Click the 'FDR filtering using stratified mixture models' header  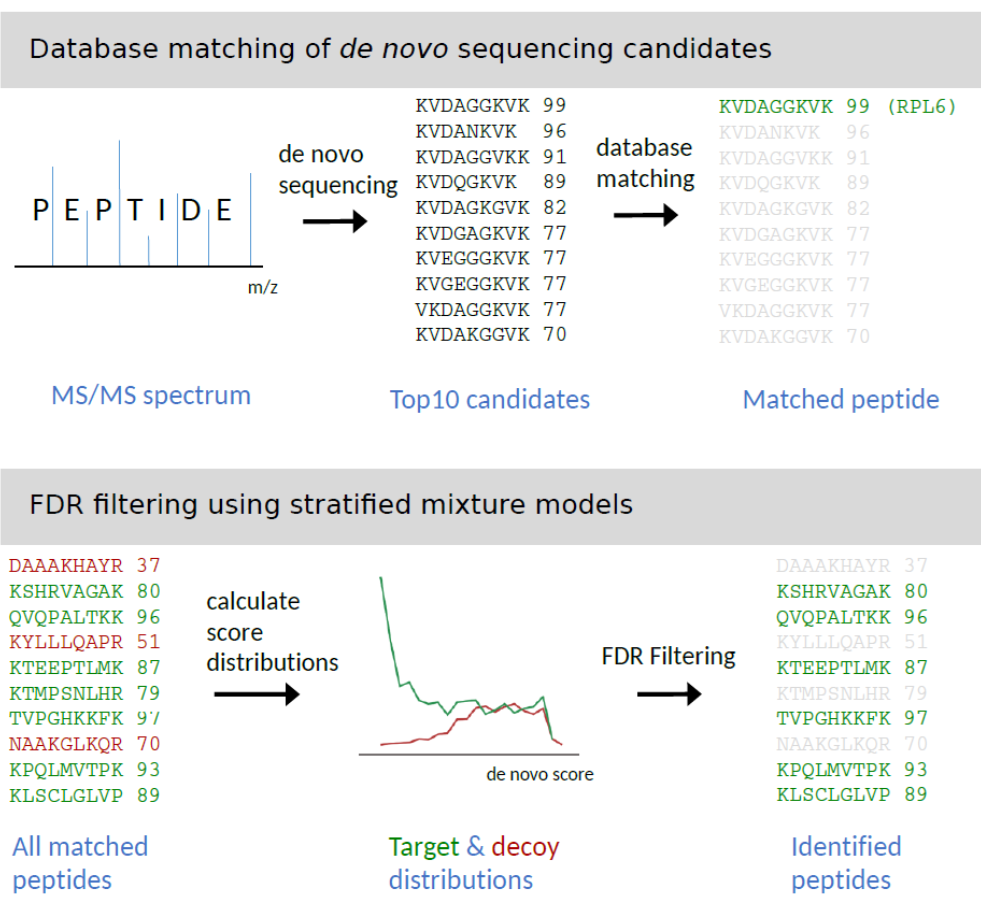[331, 504]
